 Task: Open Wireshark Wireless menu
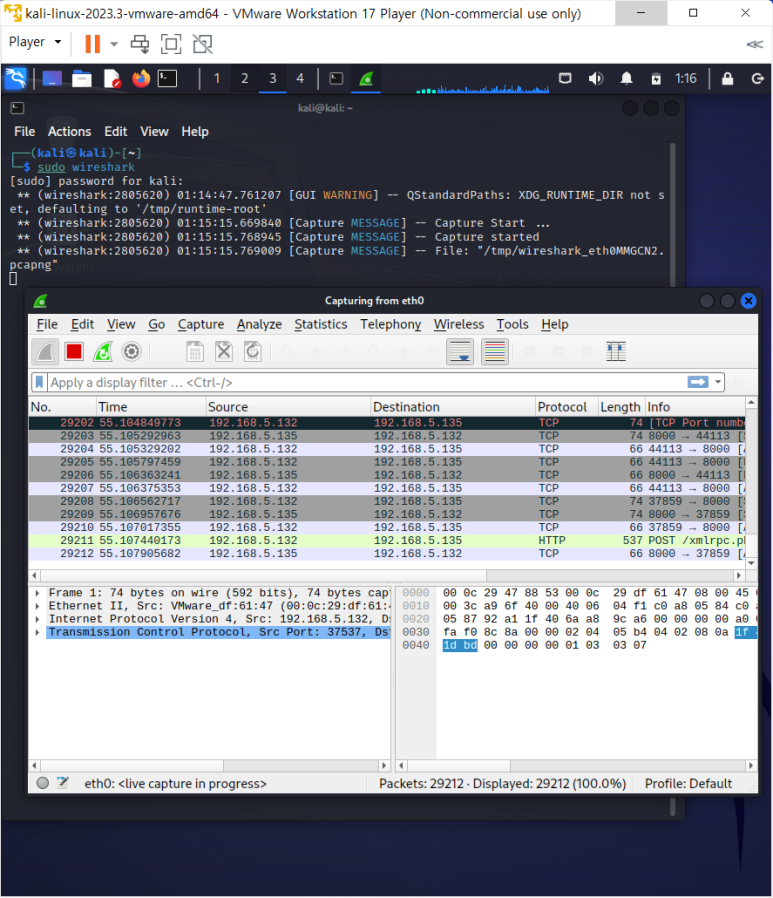click(x=459, y=324)
